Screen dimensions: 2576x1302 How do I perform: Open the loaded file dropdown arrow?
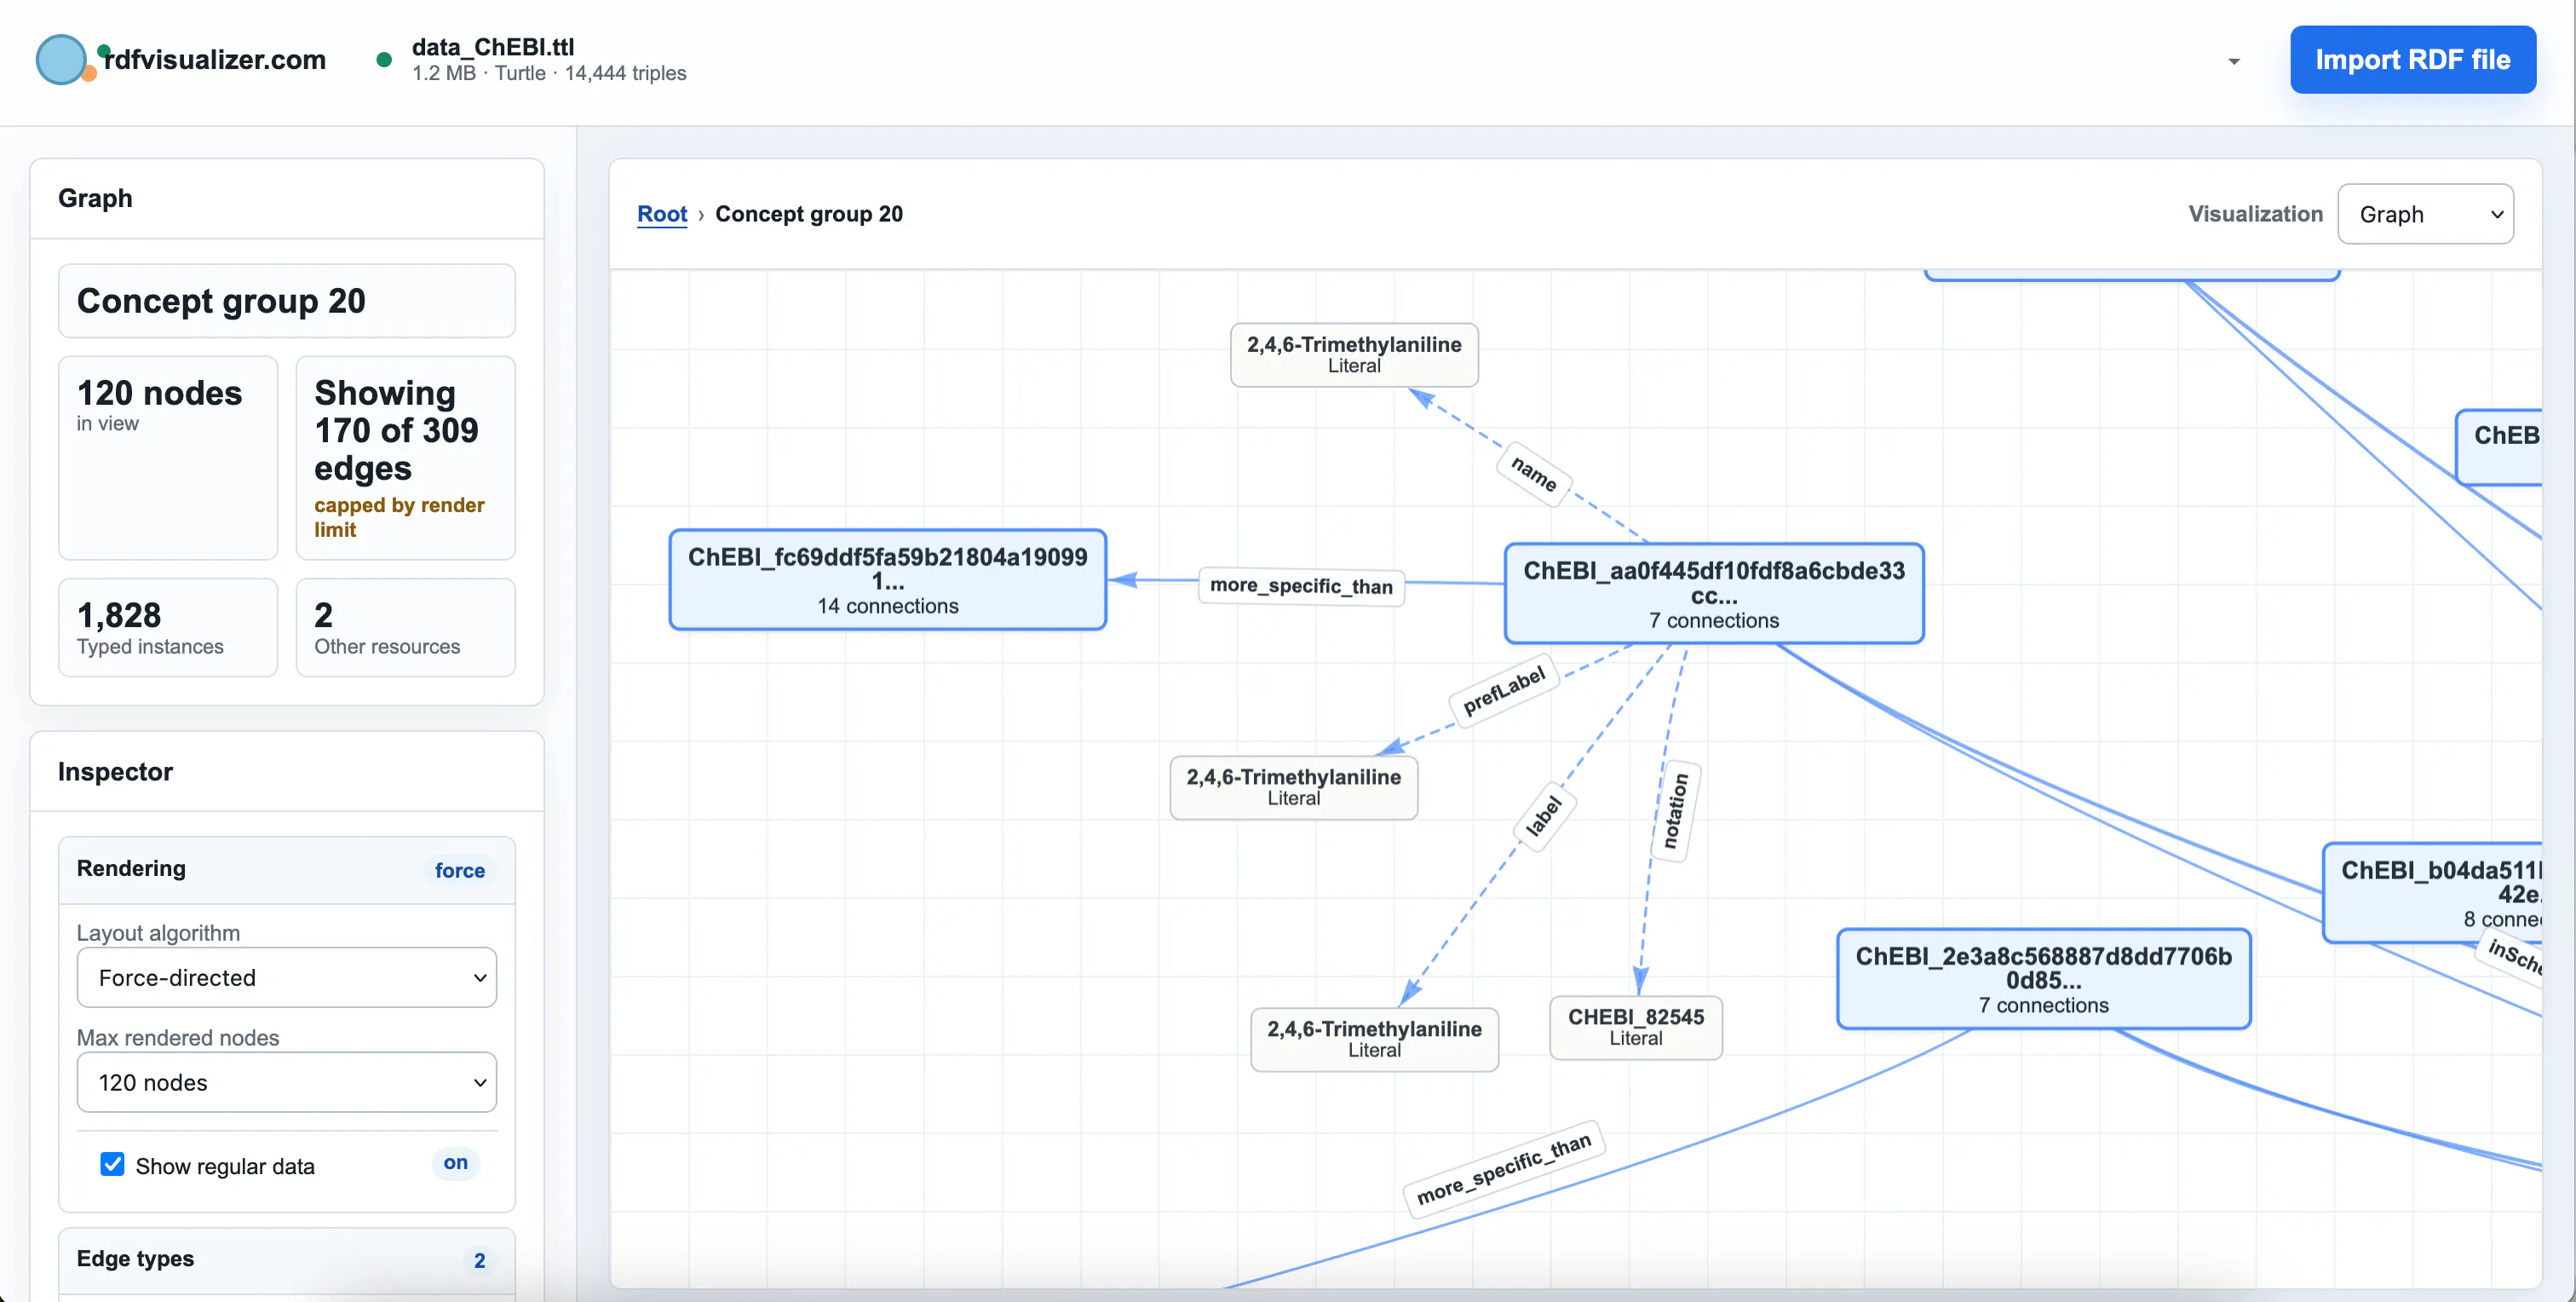pyautogui.click(x=2233, y=61)
